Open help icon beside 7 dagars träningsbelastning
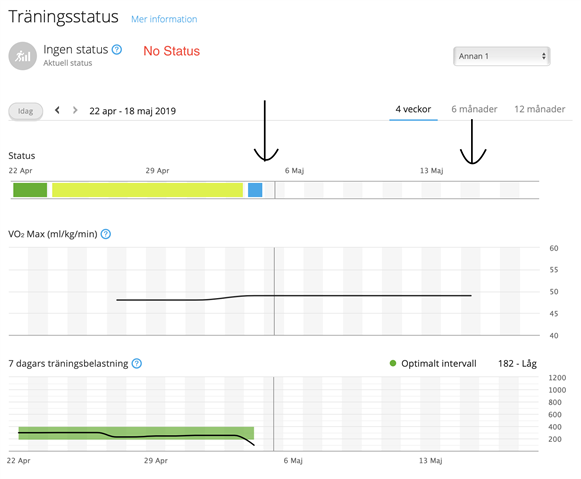 click(137, 364)
